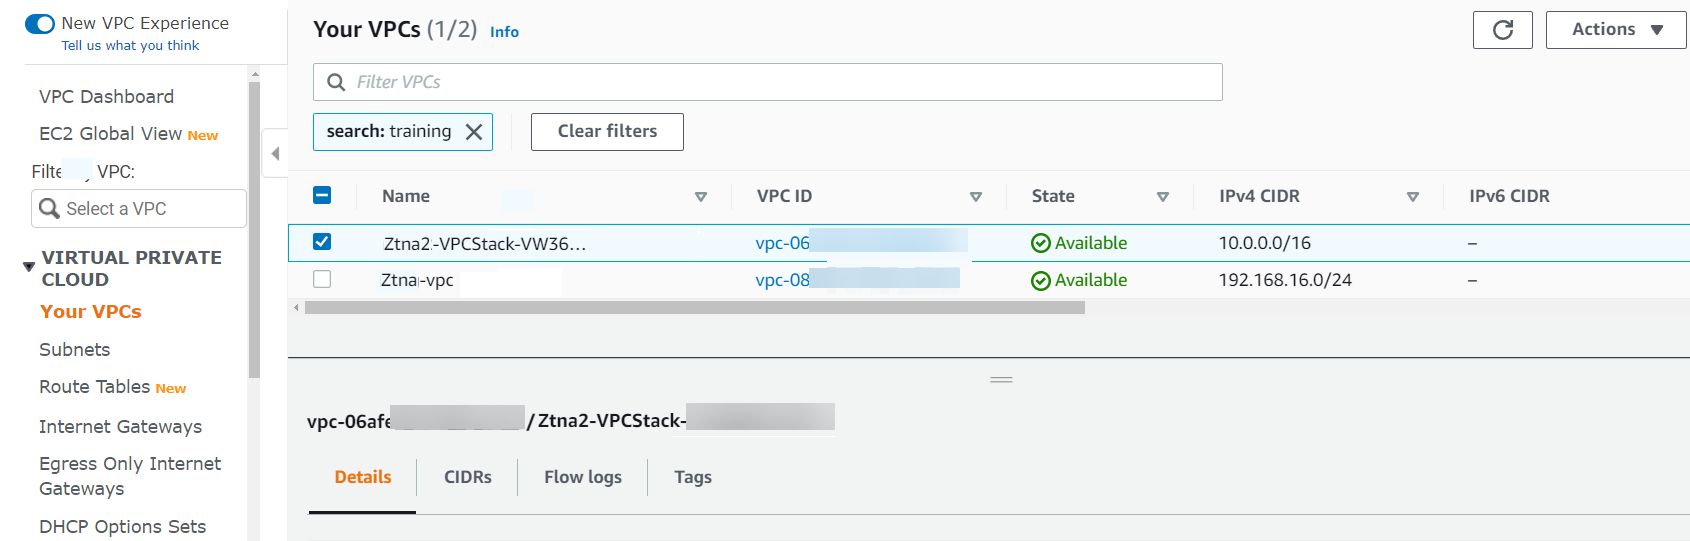Sort by Name column arrow icon
This screenshot has height=541, width=1690.
click(701, 197)
